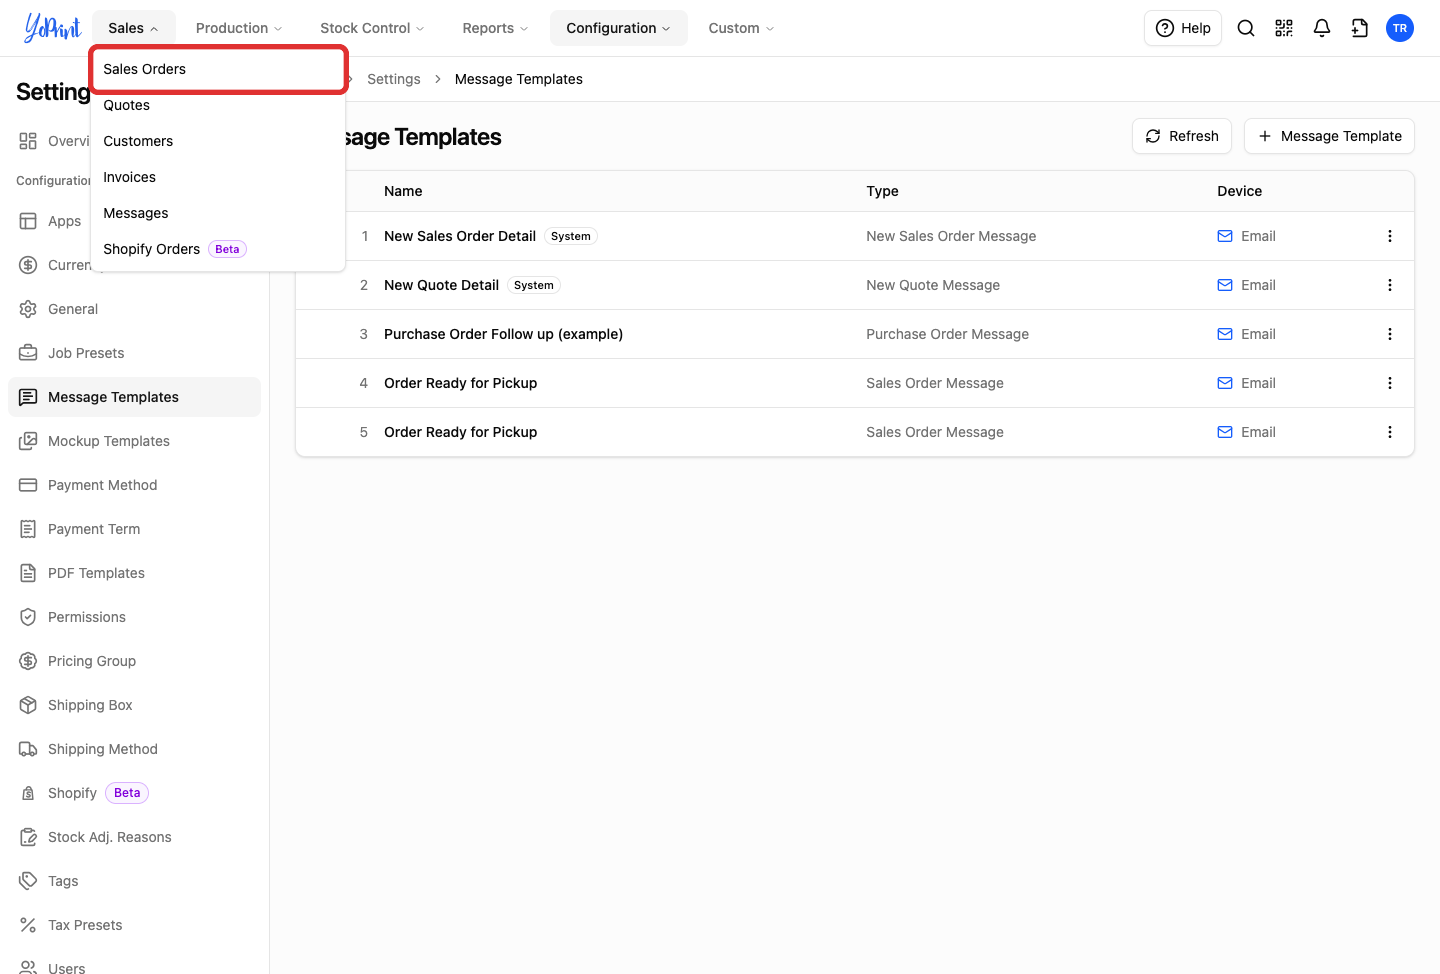Screen dimensions: 1440x974
Task: Click the Mockup Templates sidebar icon
Action: [28, 441]
